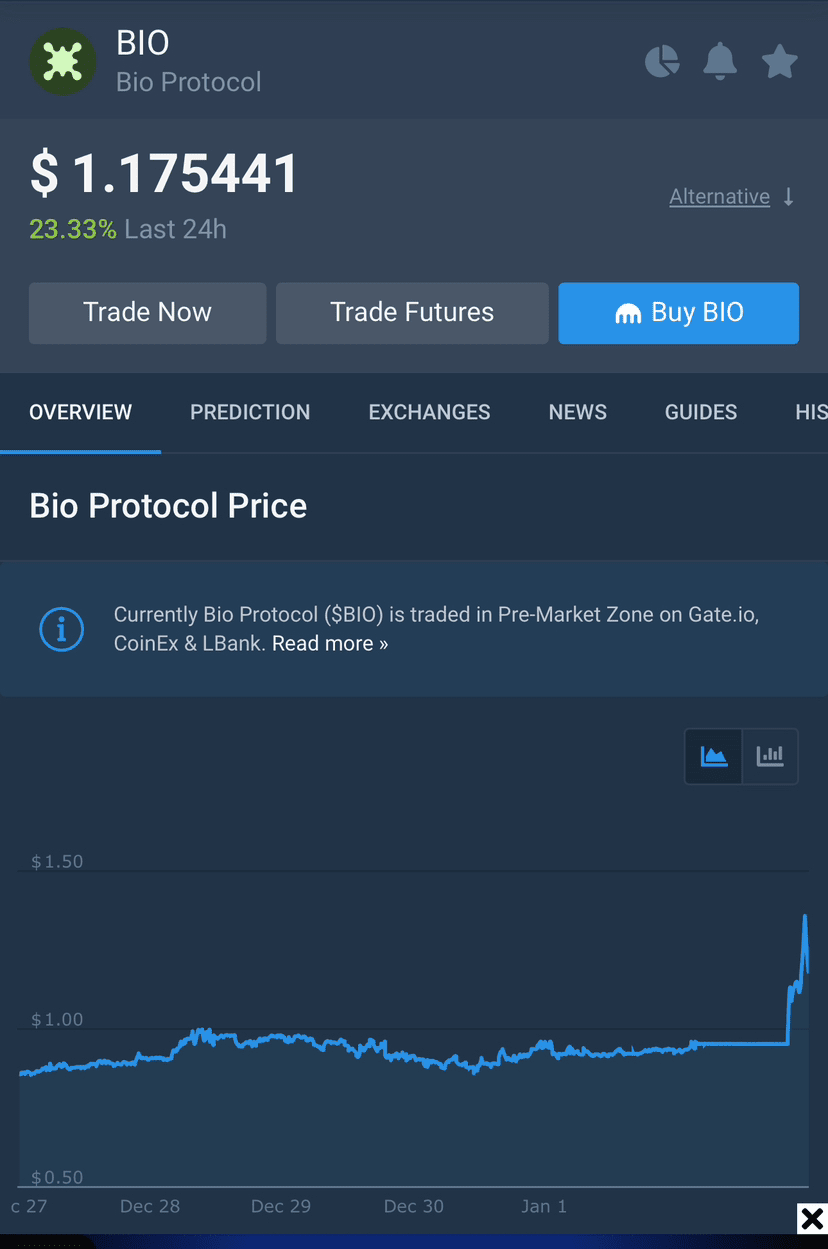The image size is (828, 1249).
Task: Open the Alternative price dropdown
Action: click(x=719, y=197)
